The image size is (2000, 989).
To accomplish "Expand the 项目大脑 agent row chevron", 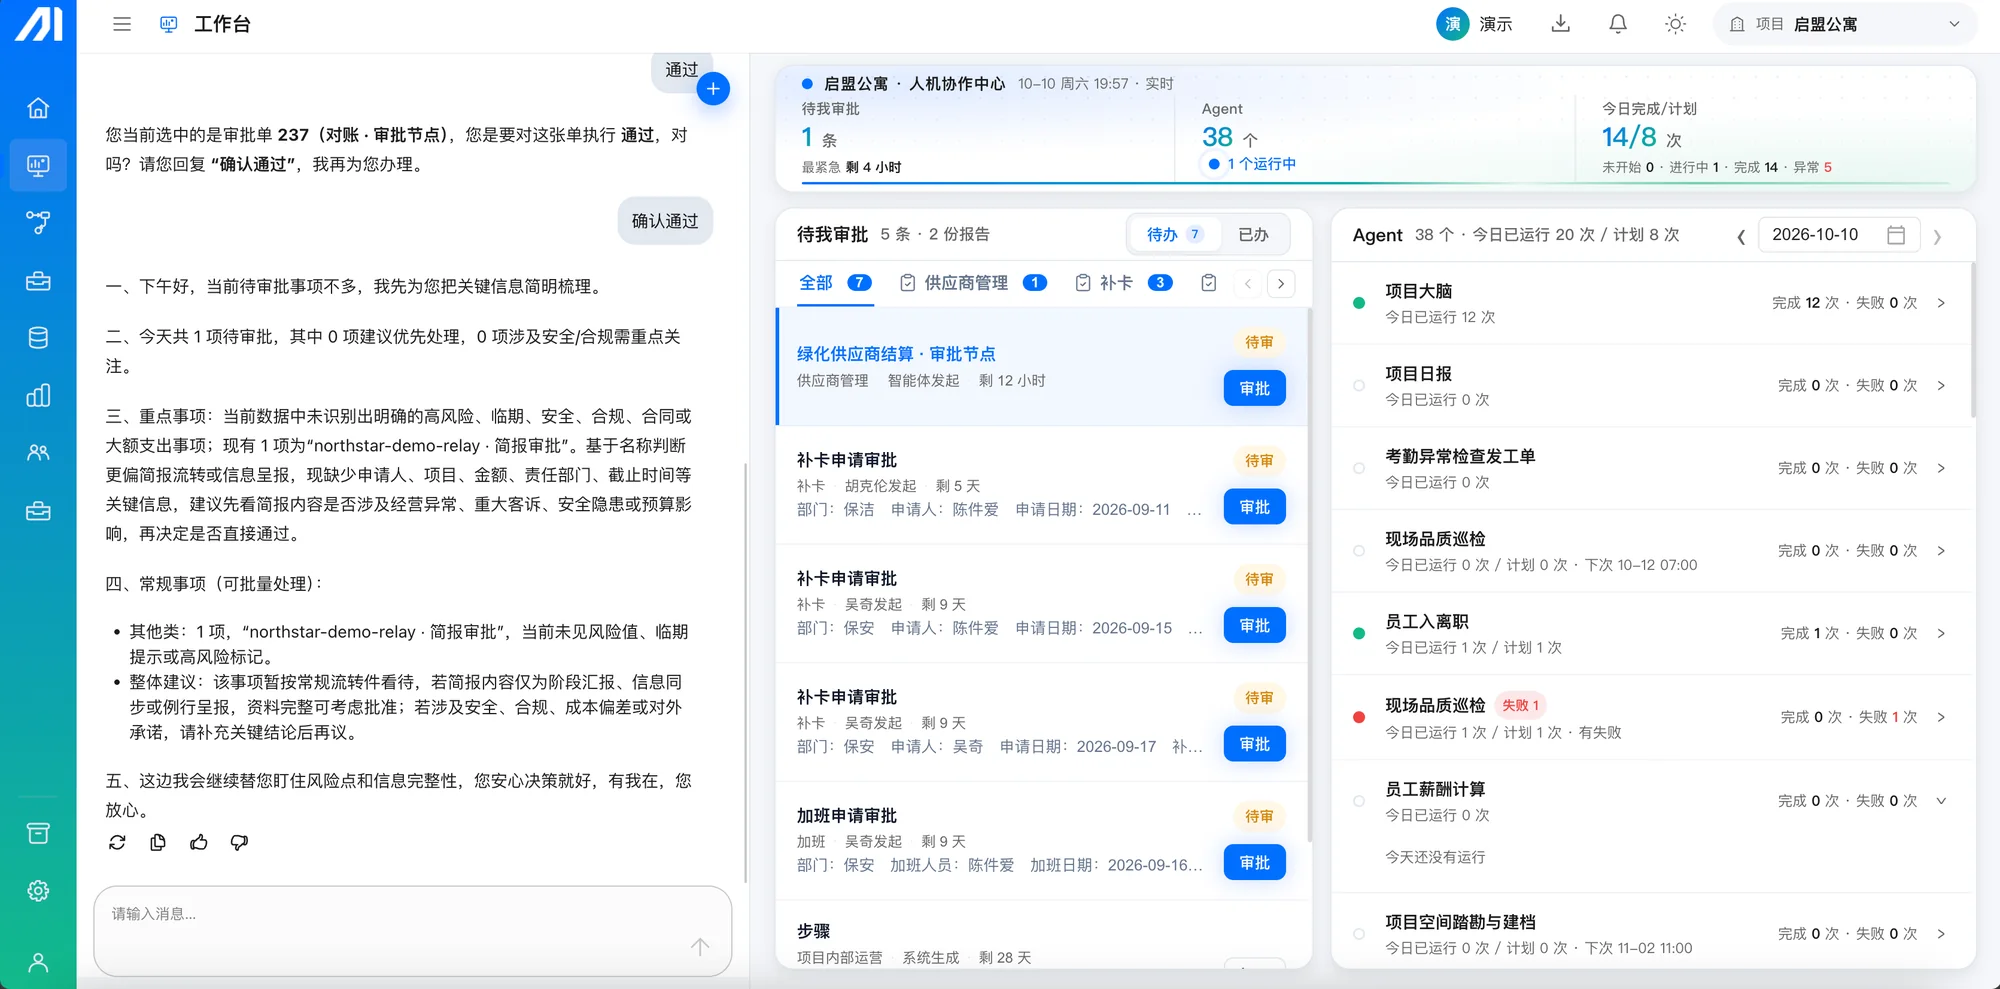I will pos(1941,303).
